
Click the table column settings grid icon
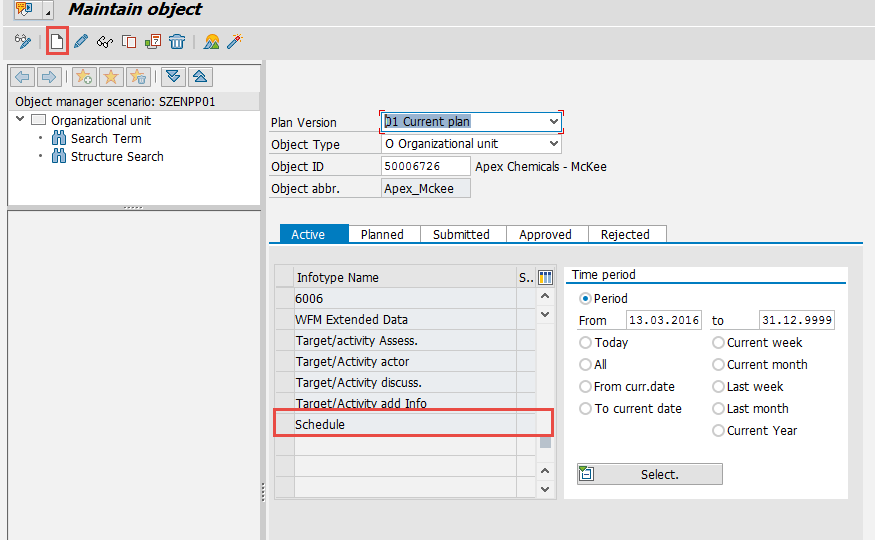click(545, 277)
